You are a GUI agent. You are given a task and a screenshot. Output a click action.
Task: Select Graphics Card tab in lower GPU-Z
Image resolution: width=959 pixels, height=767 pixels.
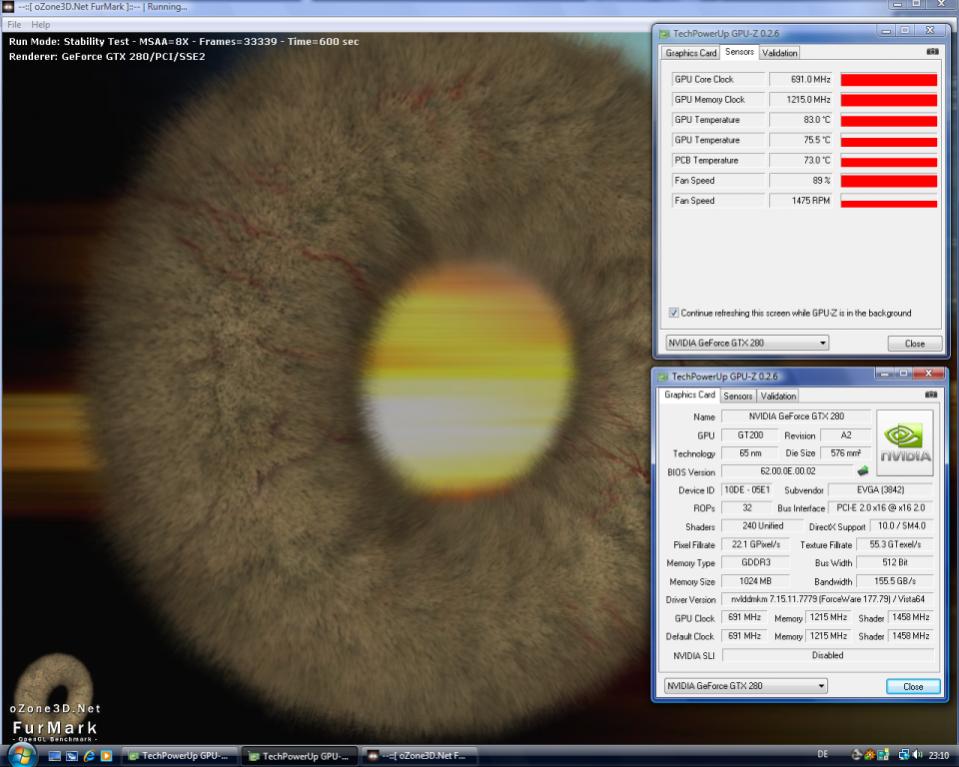689,395
